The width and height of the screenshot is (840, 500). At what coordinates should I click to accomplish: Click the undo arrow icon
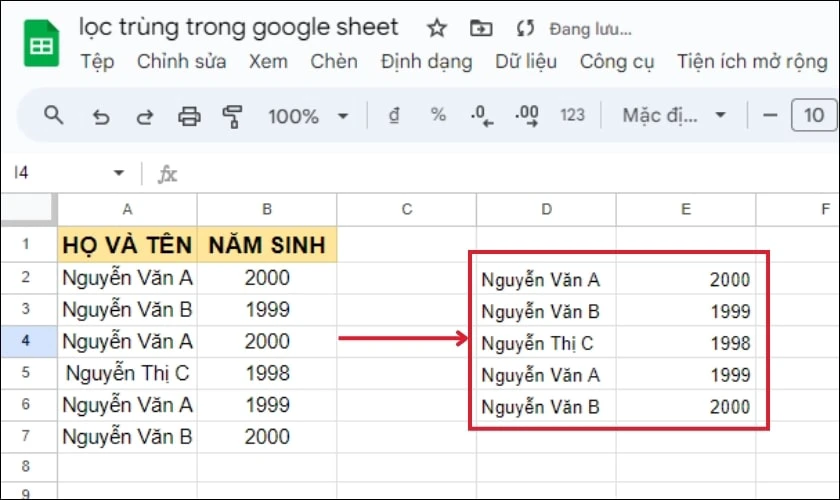click(101, 116)
